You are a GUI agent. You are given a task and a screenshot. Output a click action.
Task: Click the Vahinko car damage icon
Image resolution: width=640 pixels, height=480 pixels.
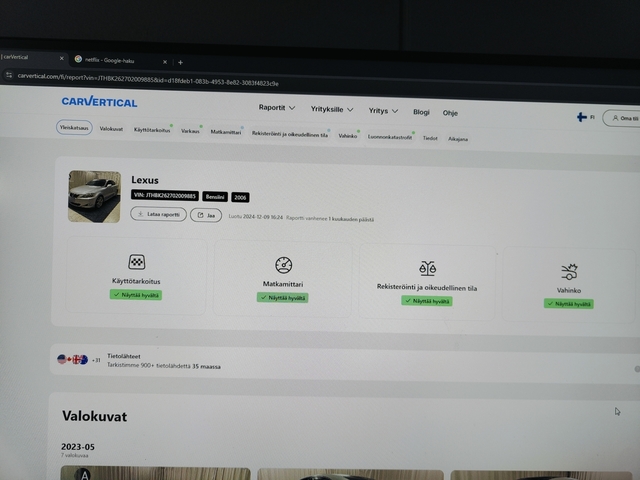tap(570, 271)
